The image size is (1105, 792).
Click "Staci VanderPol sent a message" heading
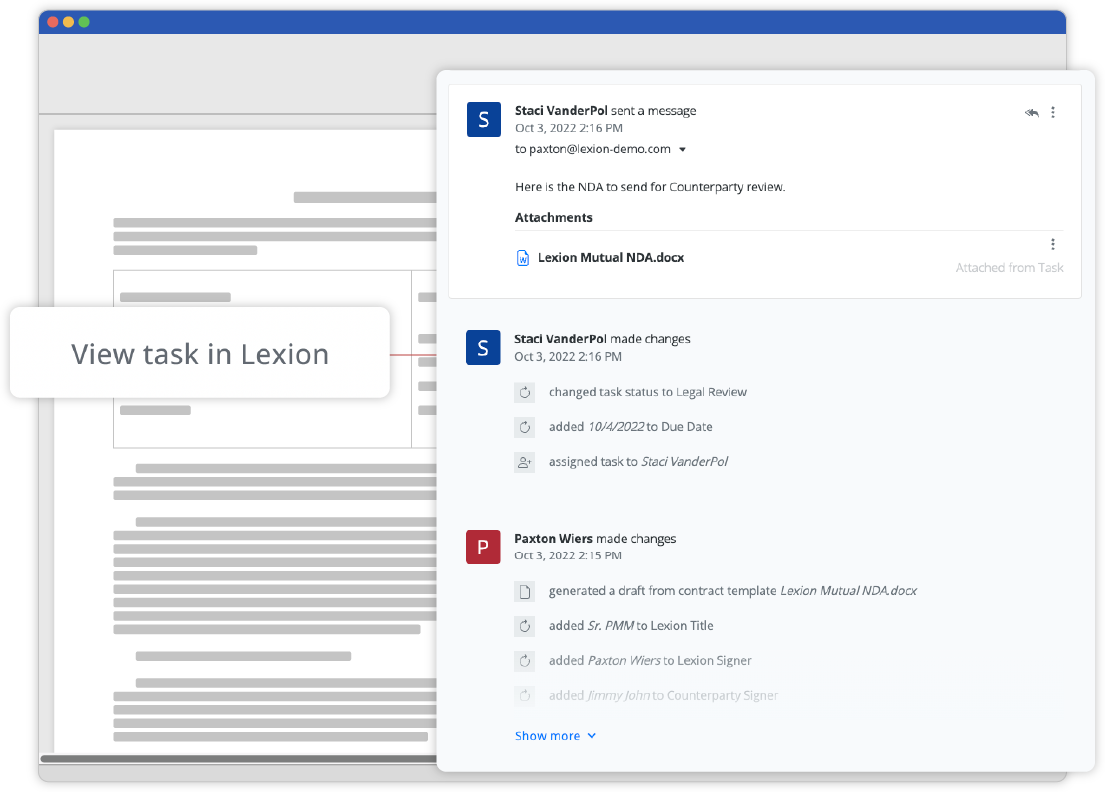tap(605, 111)
